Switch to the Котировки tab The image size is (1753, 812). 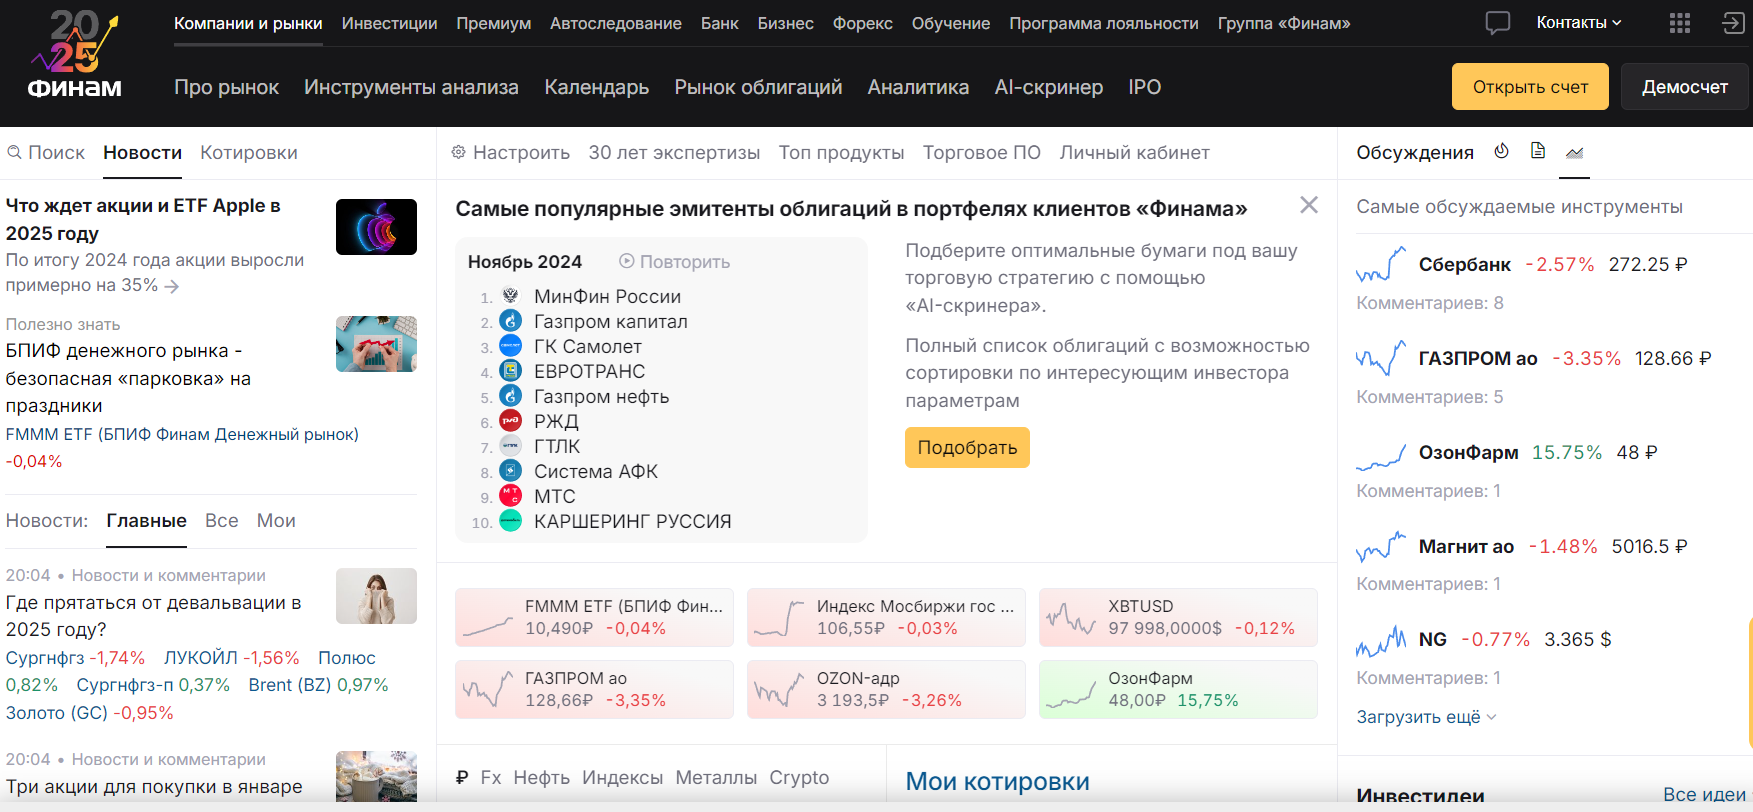coord(248,153)
